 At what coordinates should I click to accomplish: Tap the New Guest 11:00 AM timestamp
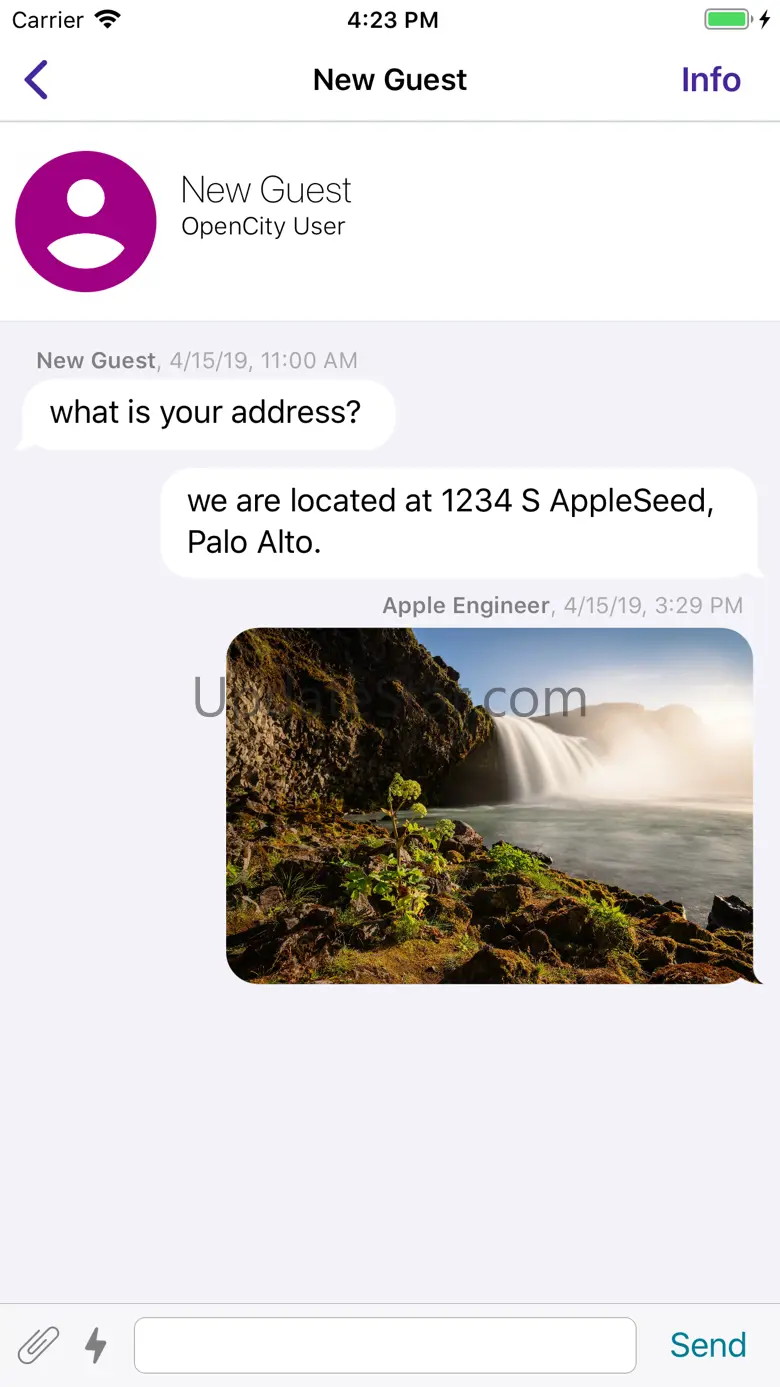[x=197, y=361]
